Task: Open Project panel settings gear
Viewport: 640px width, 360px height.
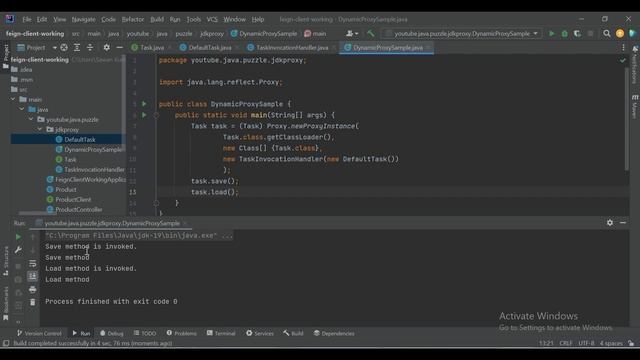Action: [x=107, y=48]
